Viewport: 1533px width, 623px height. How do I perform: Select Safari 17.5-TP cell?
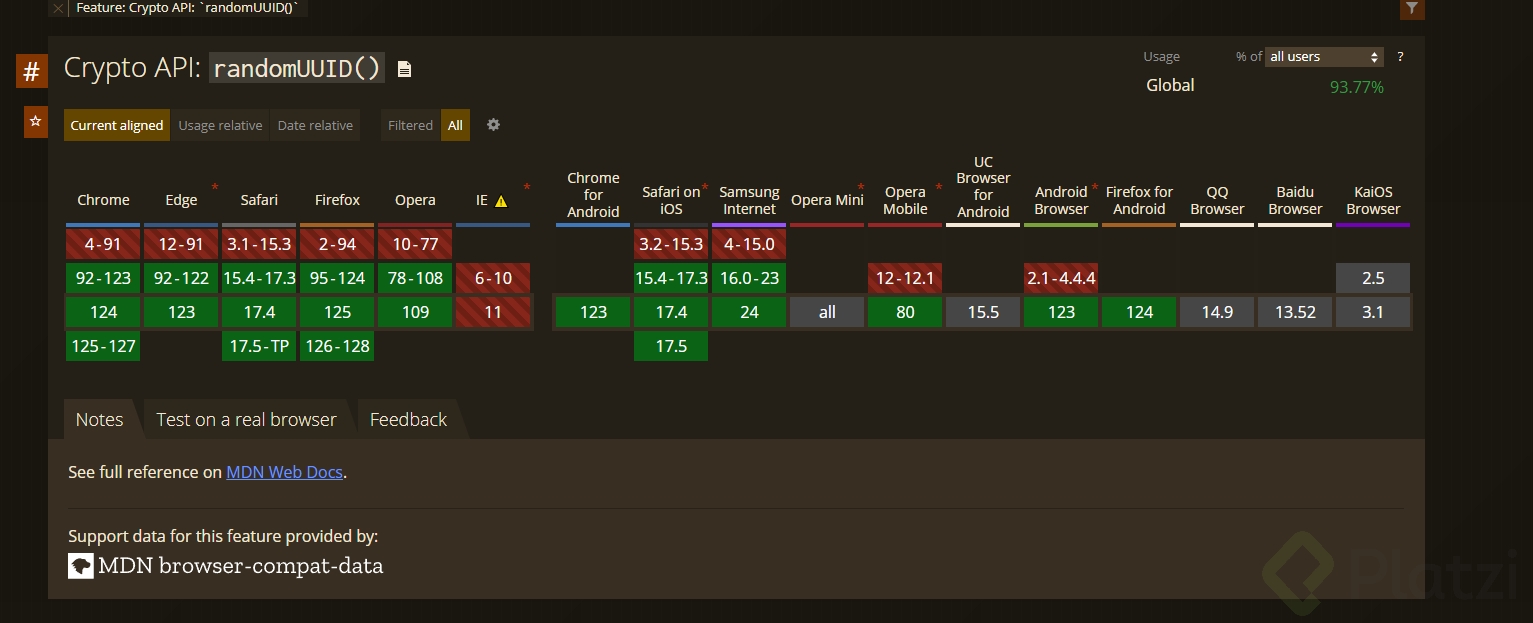[259, 346]
